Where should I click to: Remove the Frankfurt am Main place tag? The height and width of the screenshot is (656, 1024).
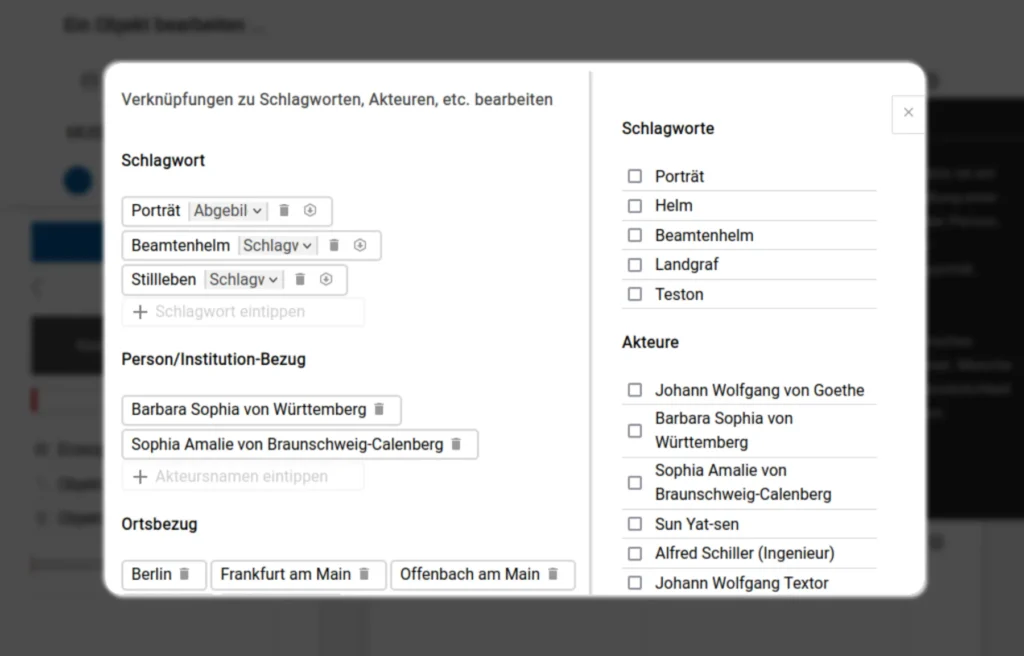click(x=364, y=574)
